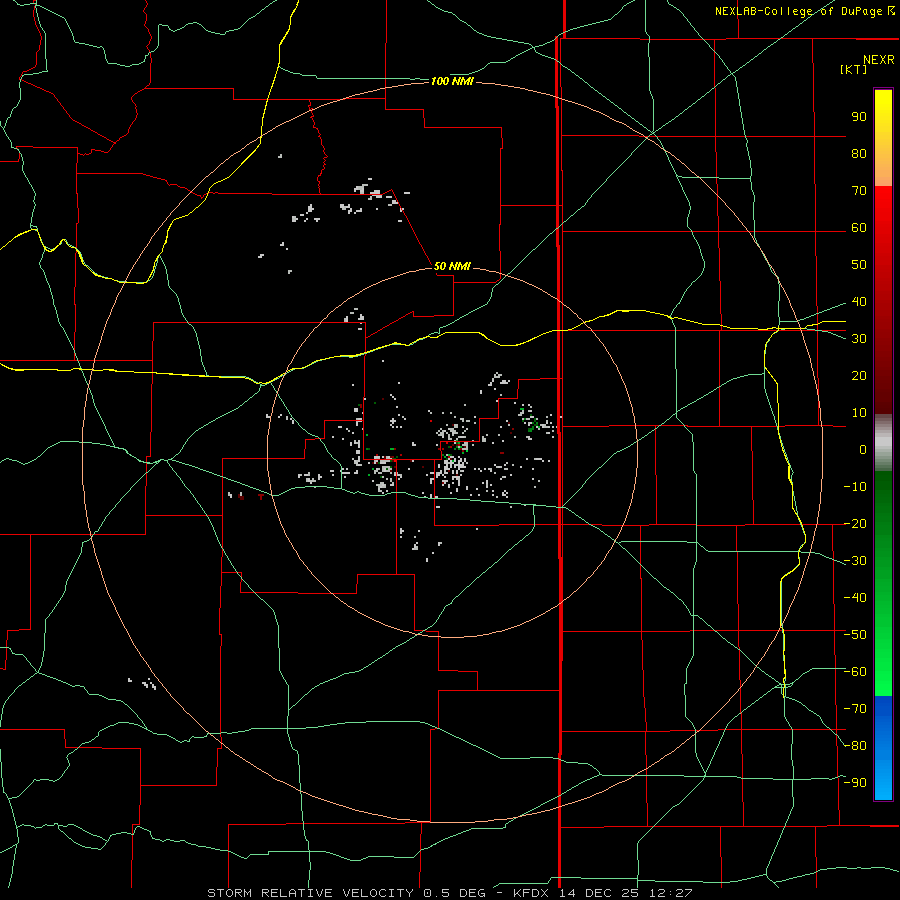Click the 100 NMI range ring label
This screenshot has height=900, width=900.
pos(452,82)
